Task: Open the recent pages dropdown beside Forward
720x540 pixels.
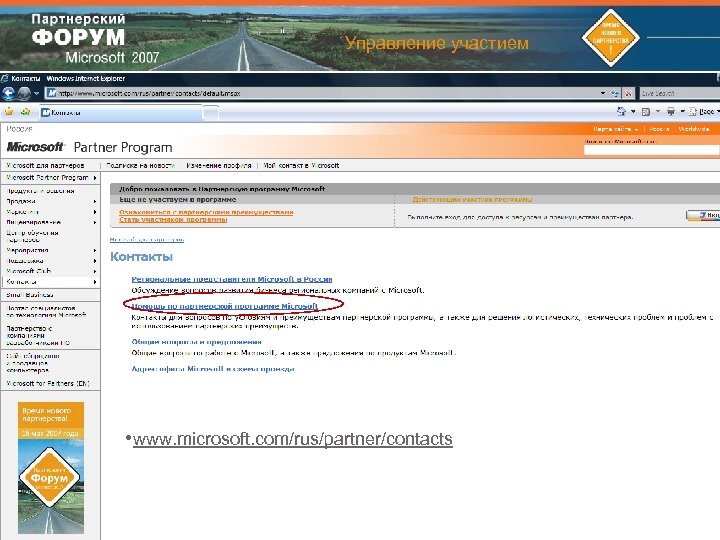Action: pyautogui.click(x=36, y=94)
